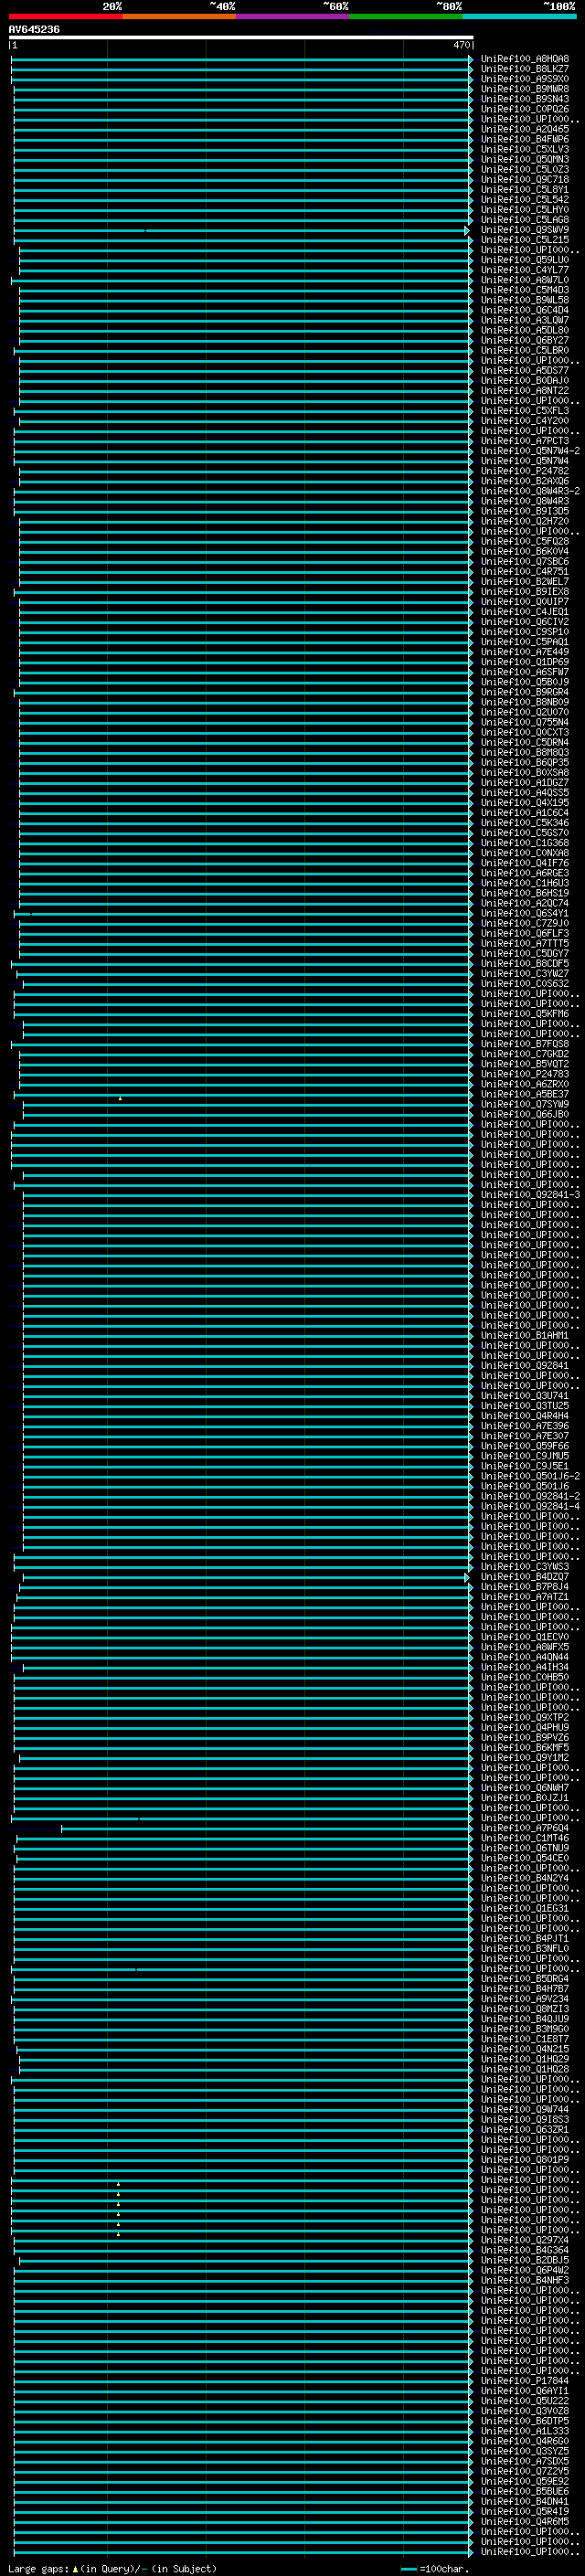
Task: Click the cyan ~100% identity legend segment
Action: click(x=519, y=16)
